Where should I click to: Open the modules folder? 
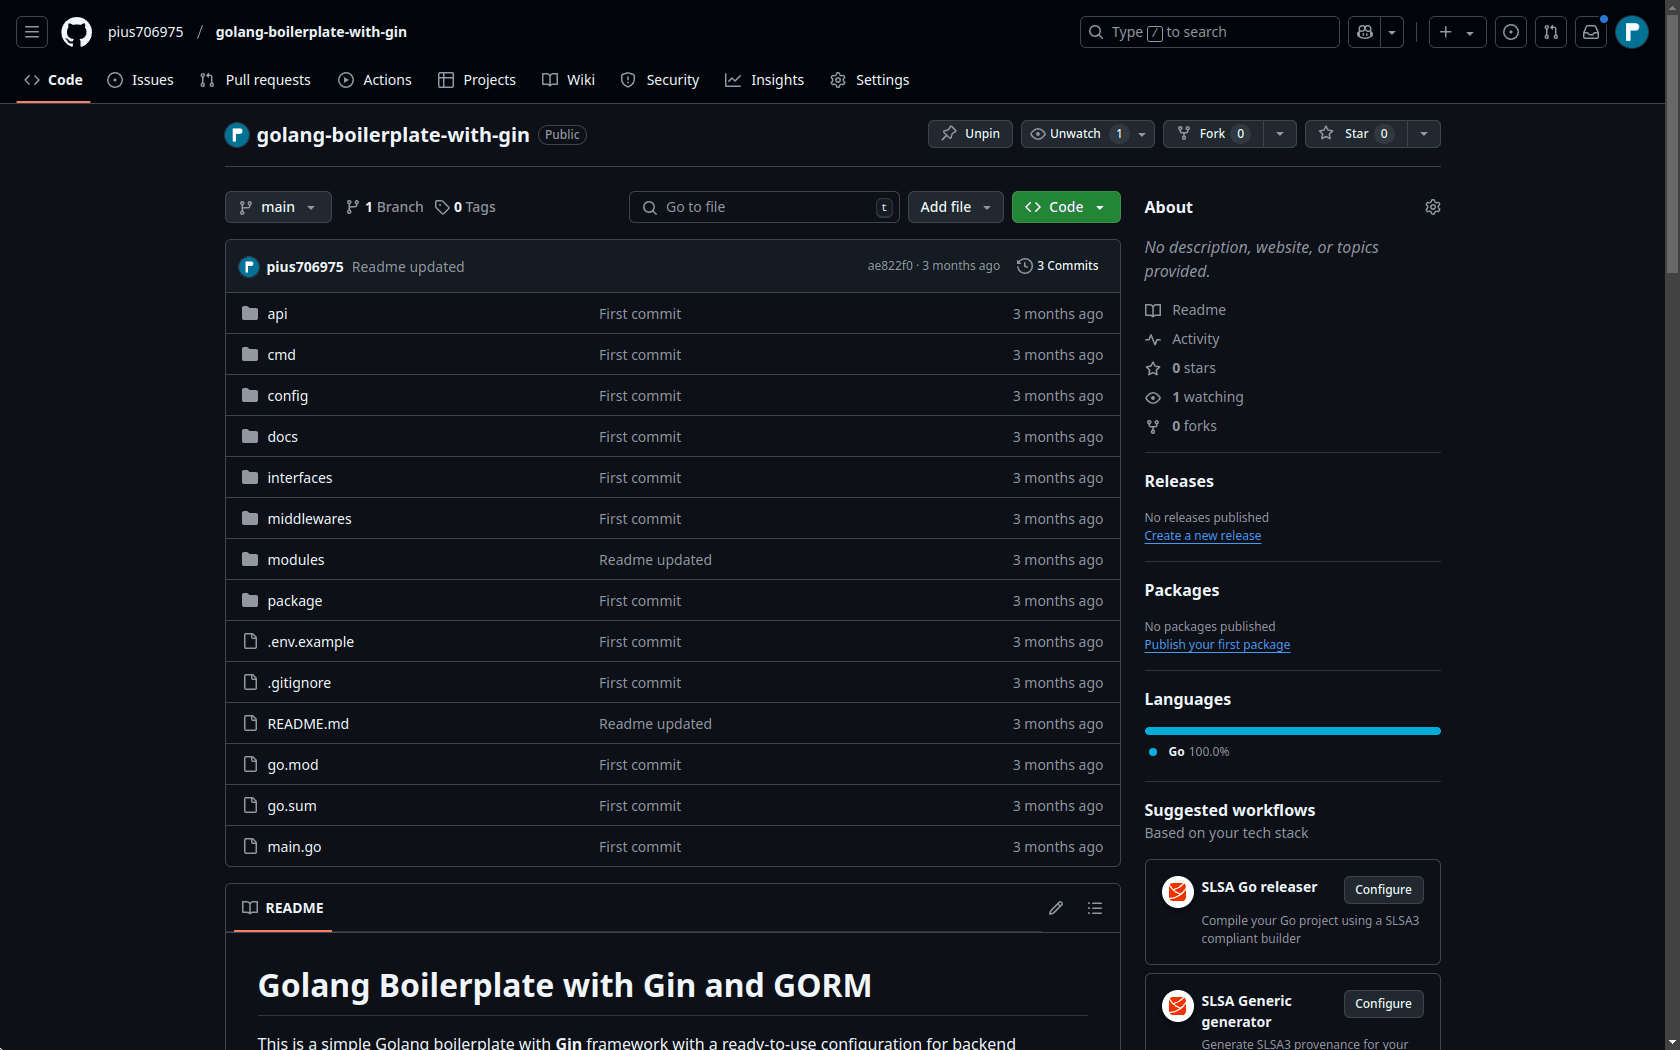click(296, 560)
